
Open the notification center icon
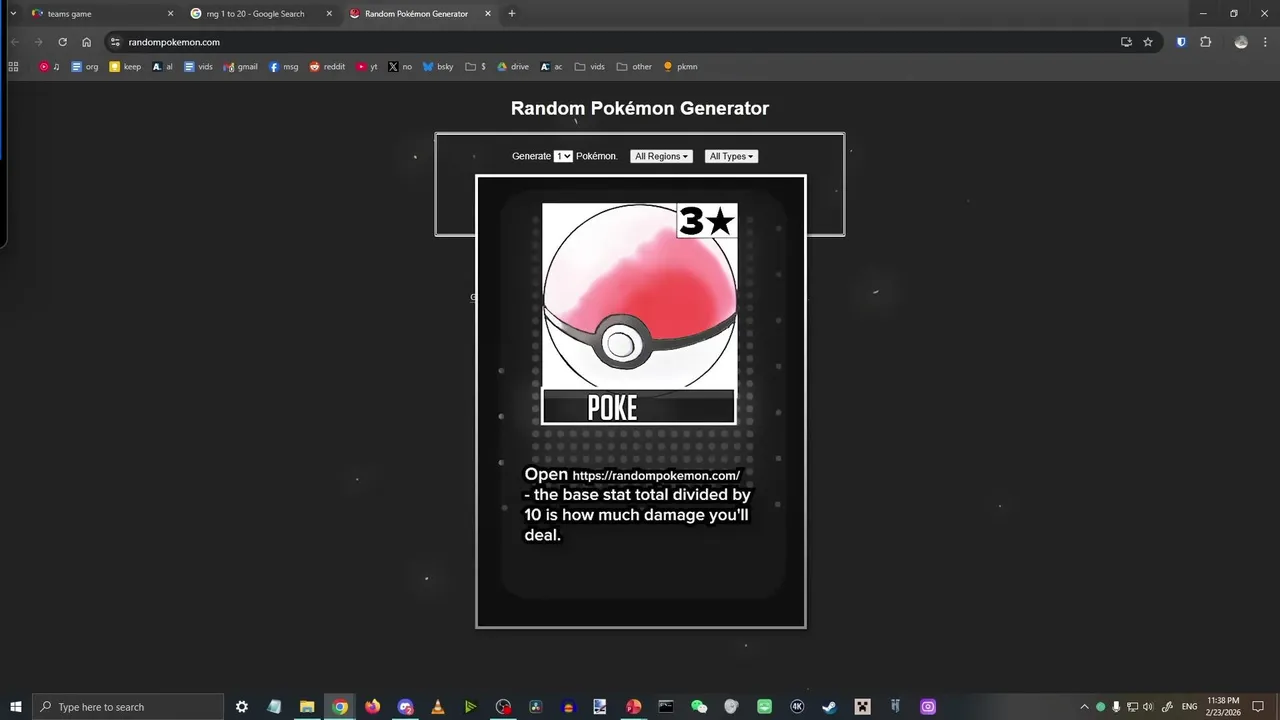(1258, 707)
